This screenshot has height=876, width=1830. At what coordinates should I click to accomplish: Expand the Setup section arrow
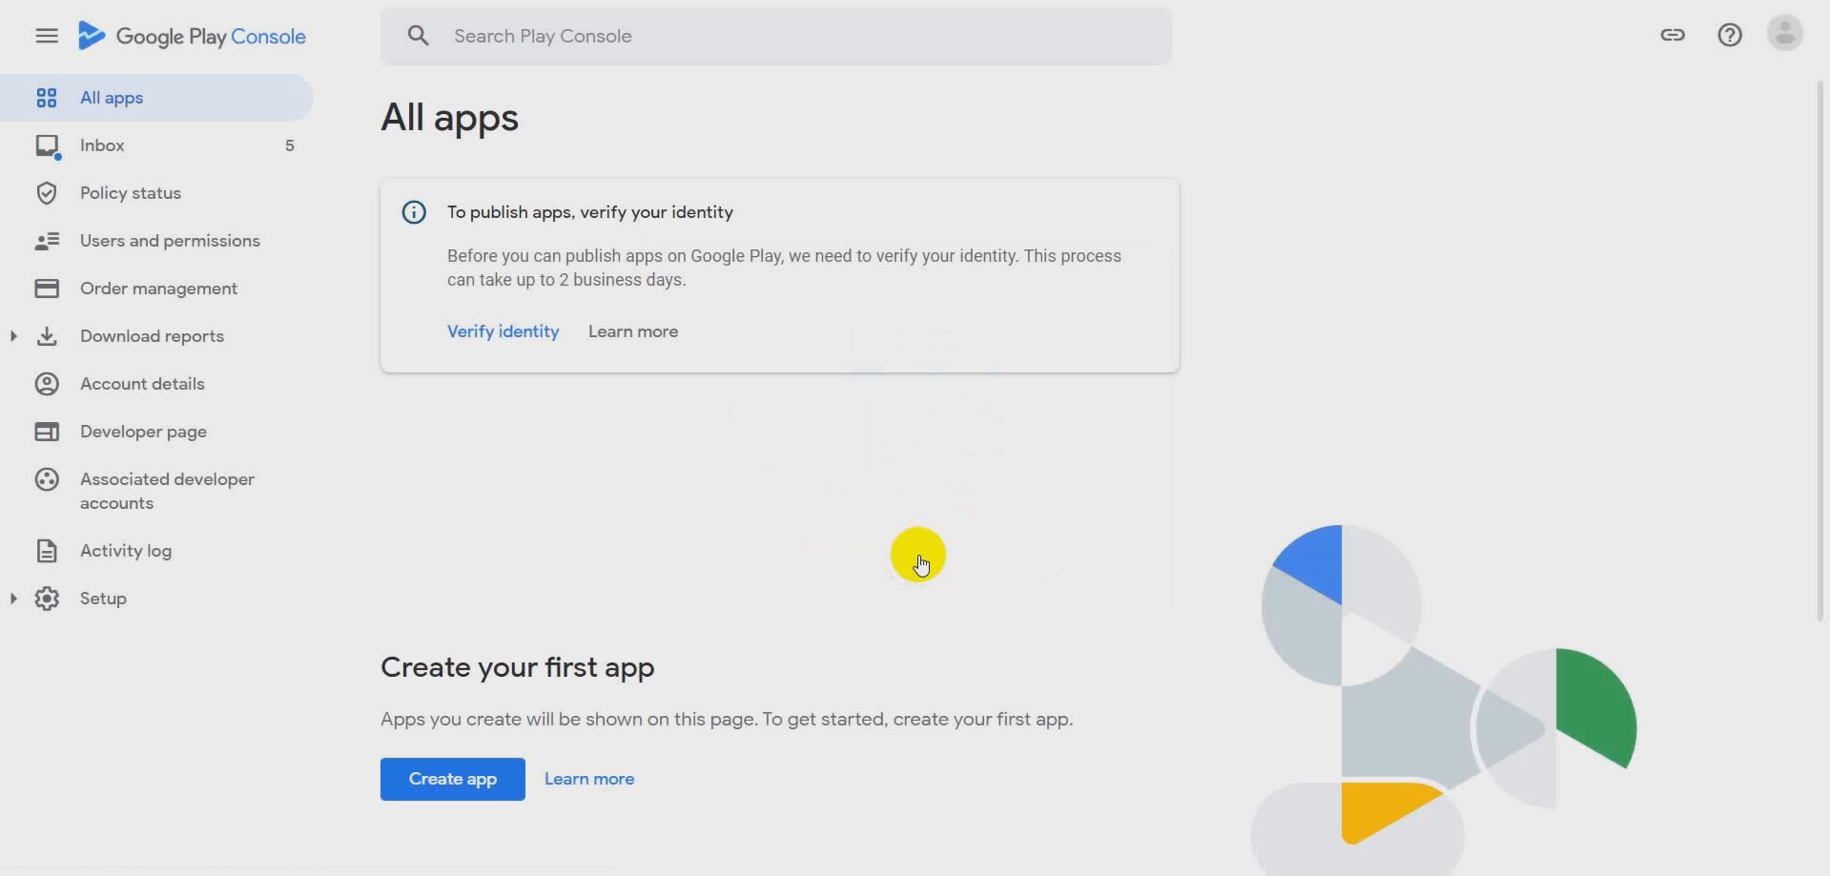click(13, 599)
